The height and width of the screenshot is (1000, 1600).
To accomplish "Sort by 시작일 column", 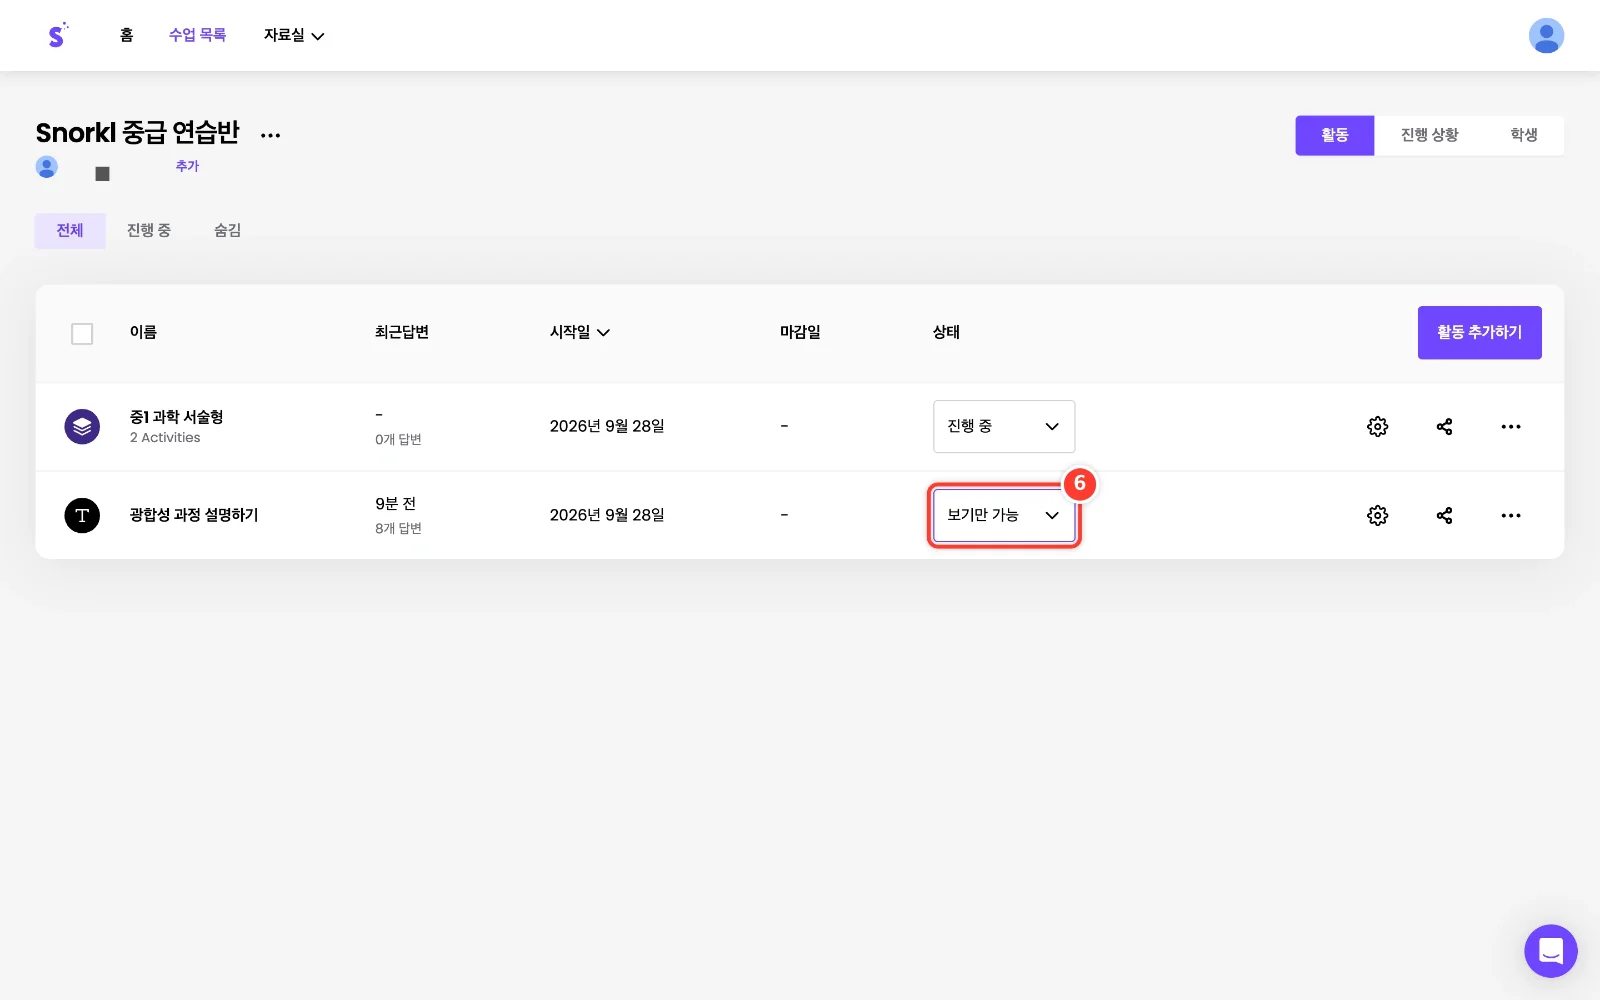I will (x=580, y=333).
